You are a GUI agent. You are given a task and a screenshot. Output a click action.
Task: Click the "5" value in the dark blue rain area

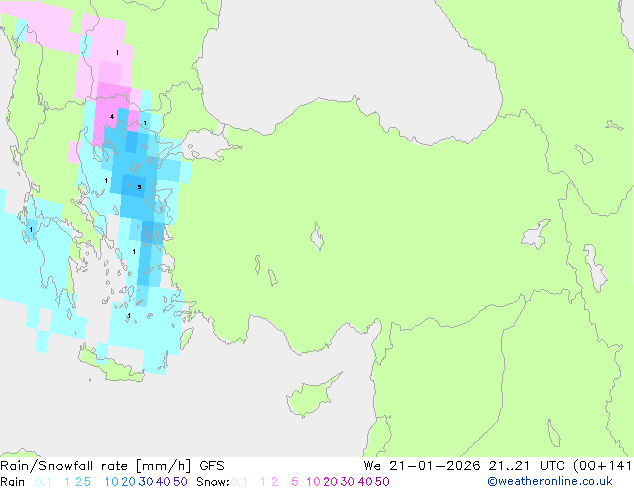tap(139, 187)
